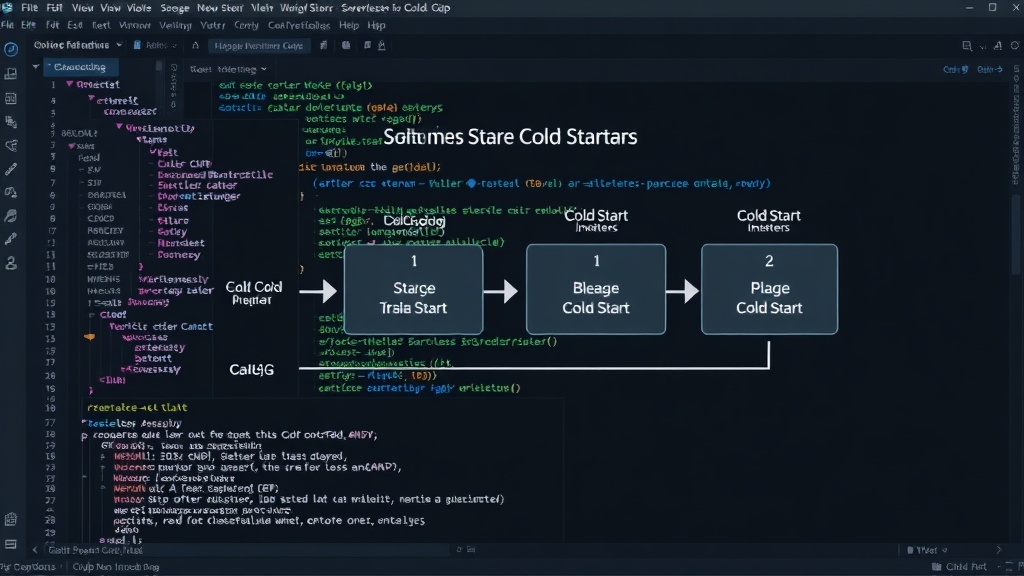Viewport: 1024px width, 576px height.
Task: Open the small dropdown arrow beside top-right search icon
Action: pos(983,46)
